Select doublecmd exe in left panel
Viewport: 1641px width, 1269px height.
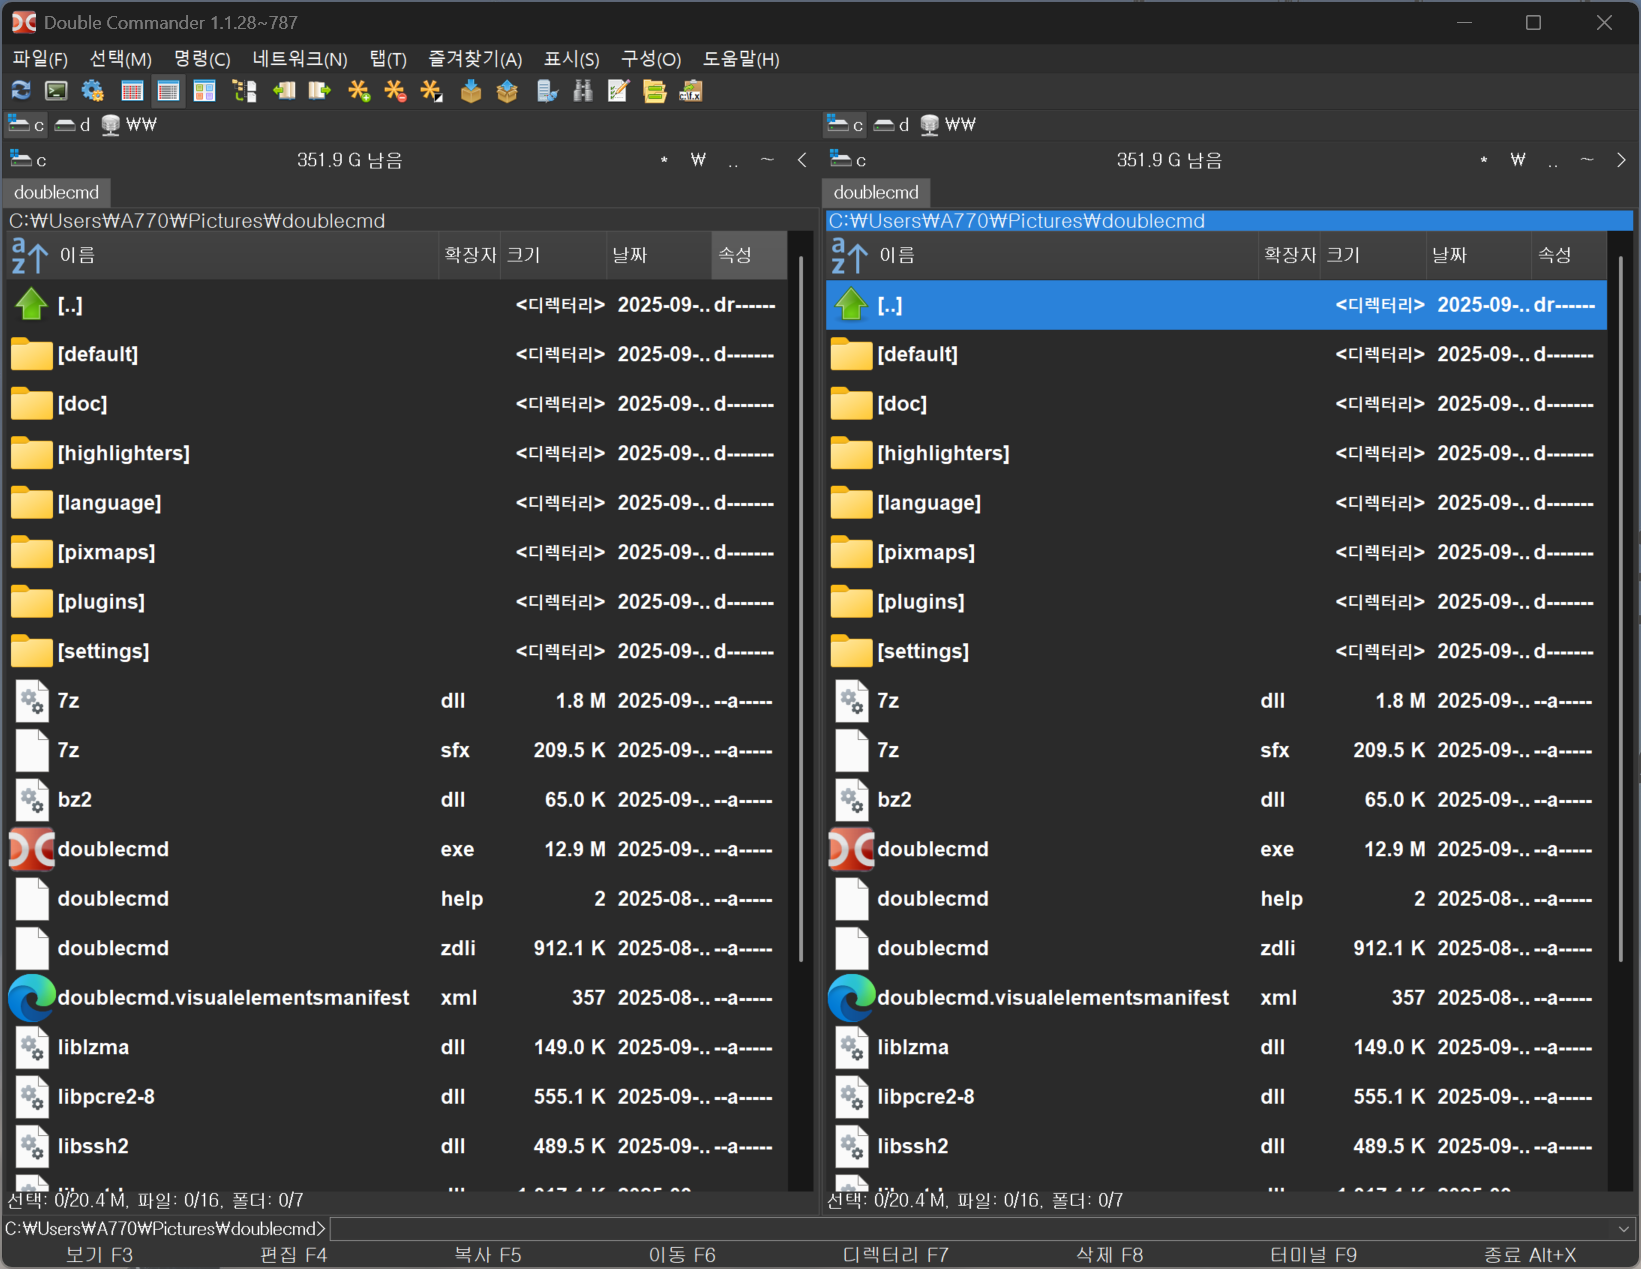point(396,849)
